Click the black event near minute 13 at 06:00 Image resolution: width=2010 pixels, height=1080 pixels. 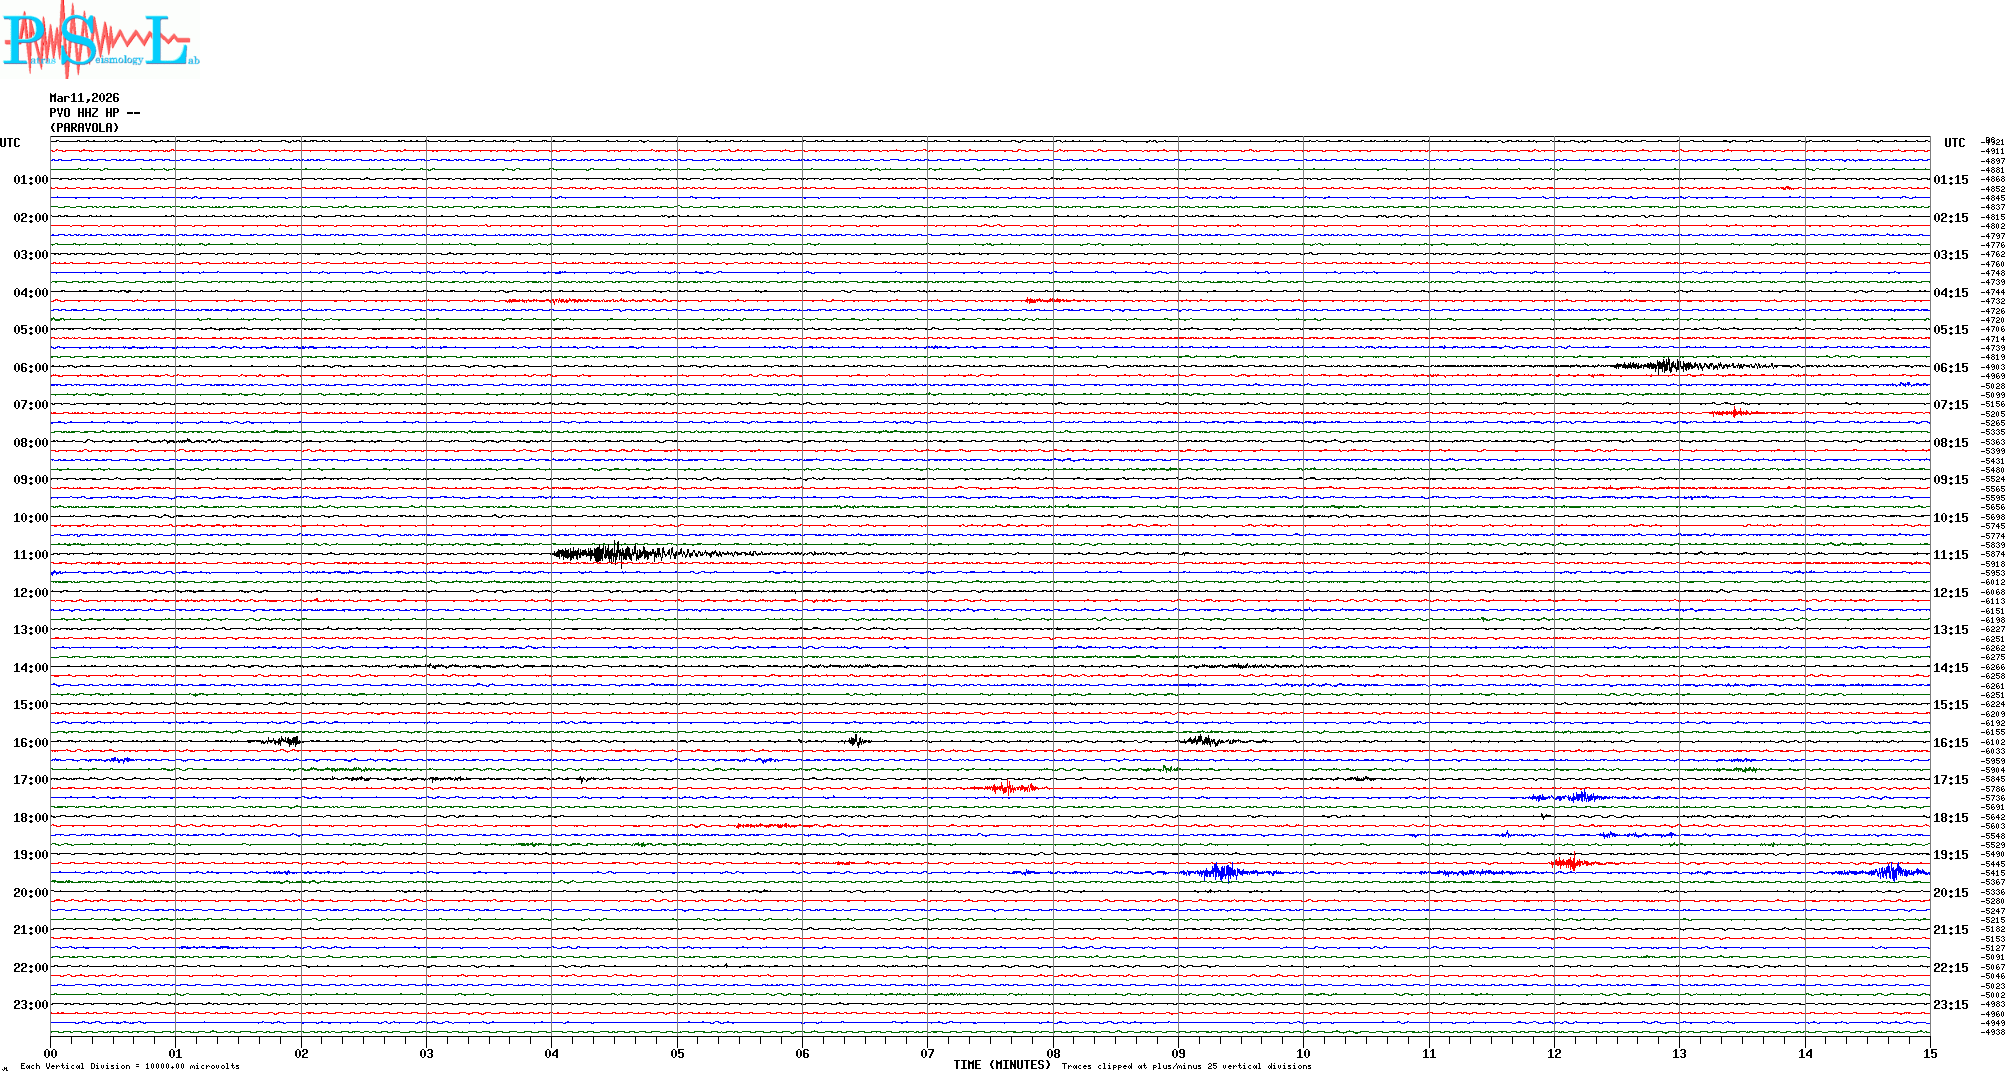click(1670, 365)
